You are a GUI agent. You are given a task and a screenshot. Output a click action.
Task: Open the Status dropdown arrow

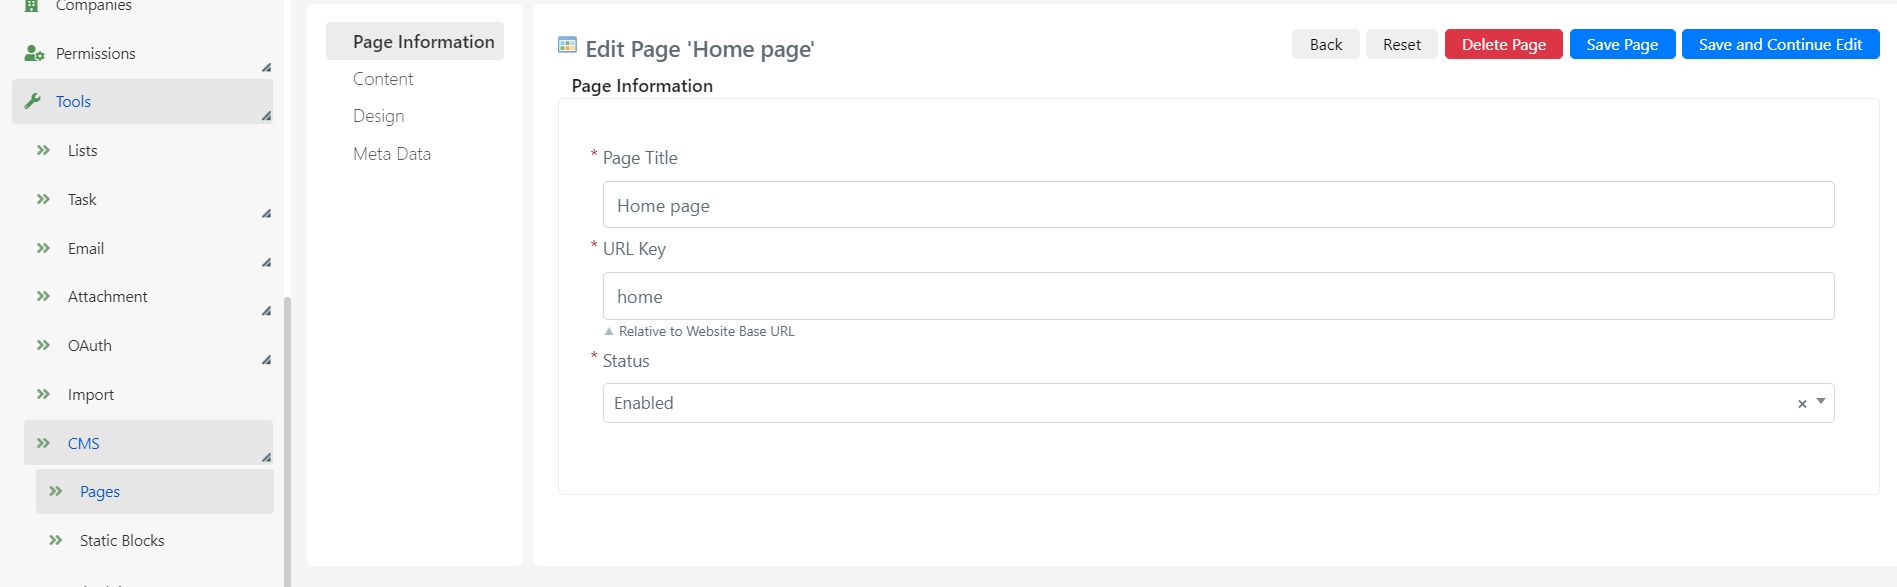coord(1821,402)
